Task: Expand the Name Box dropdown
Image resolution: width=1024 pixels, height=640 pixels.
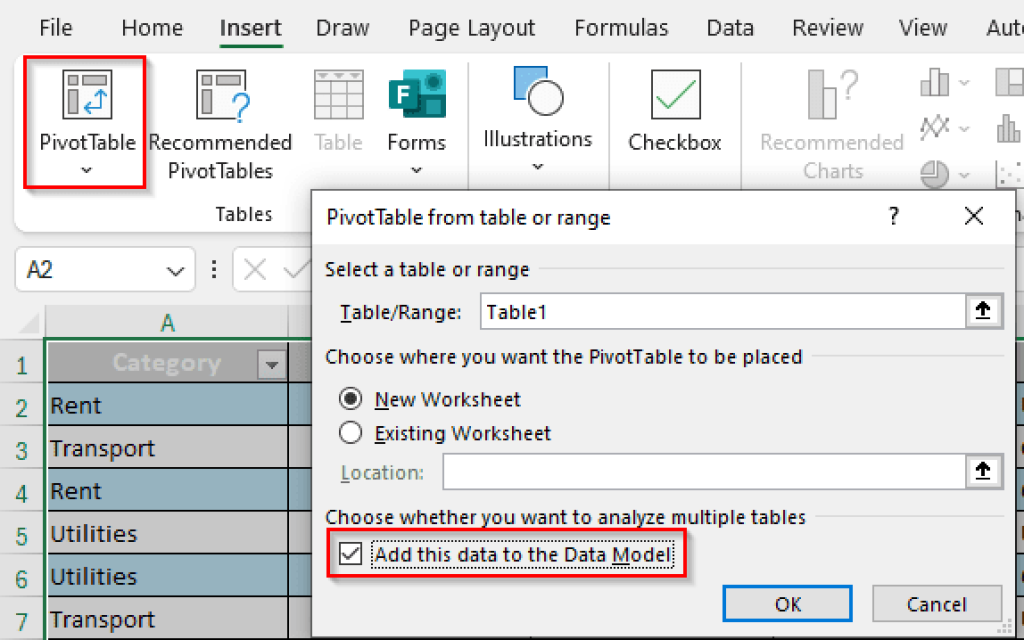Action: tap(176, 270)
